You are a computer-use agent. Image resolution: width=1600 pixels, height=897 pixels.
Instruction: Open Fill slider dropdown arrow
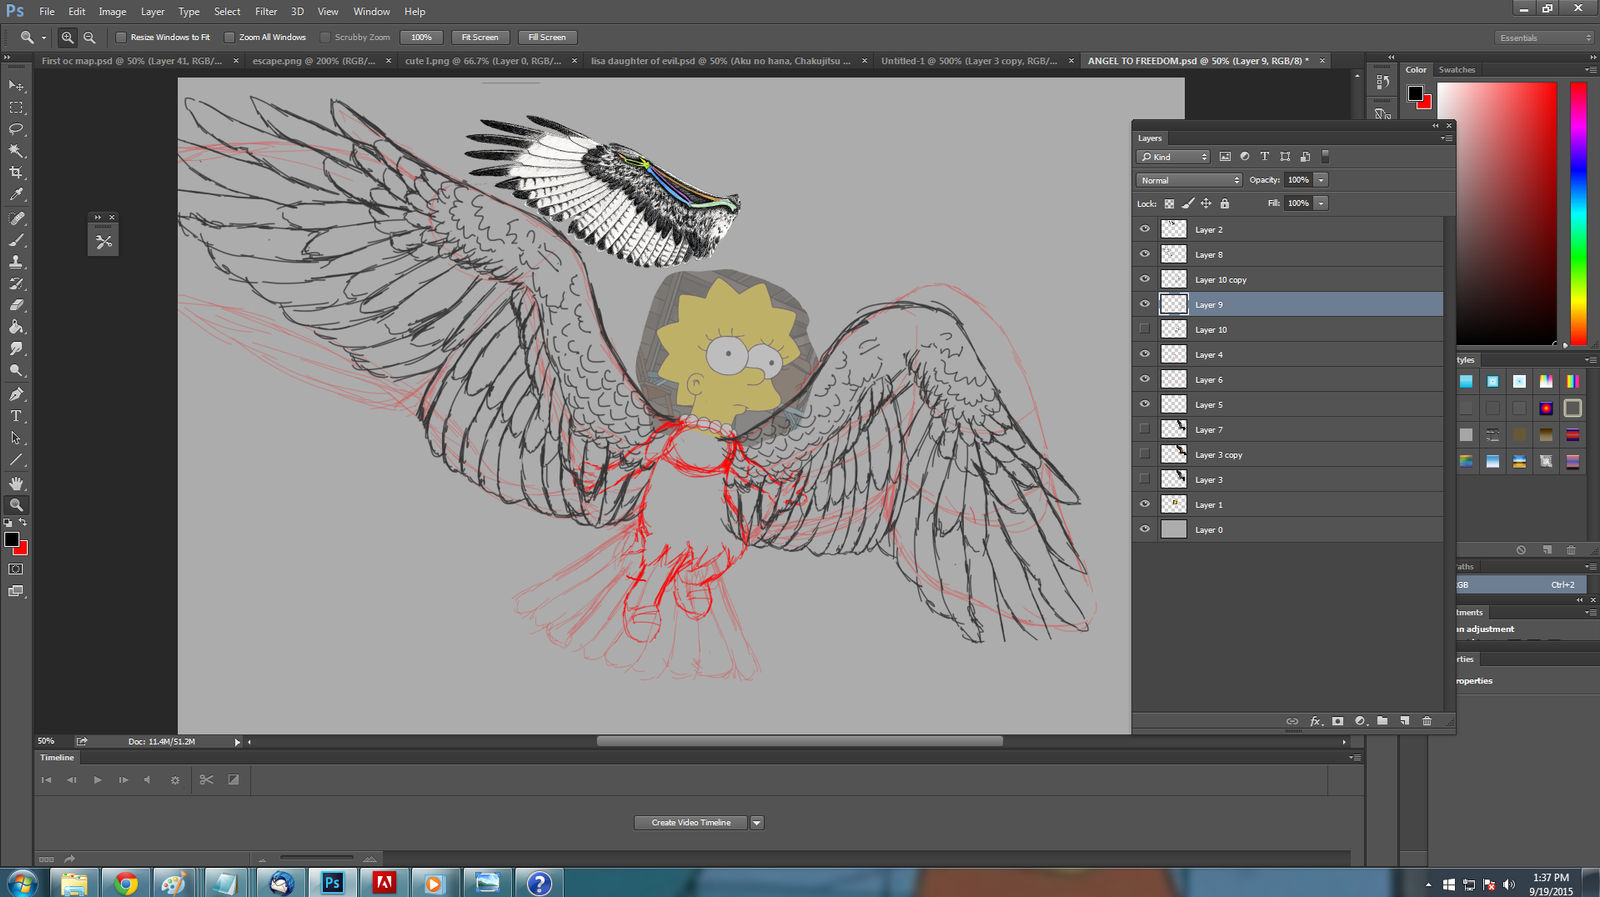pyautogui.click(x=1321, y=203)
